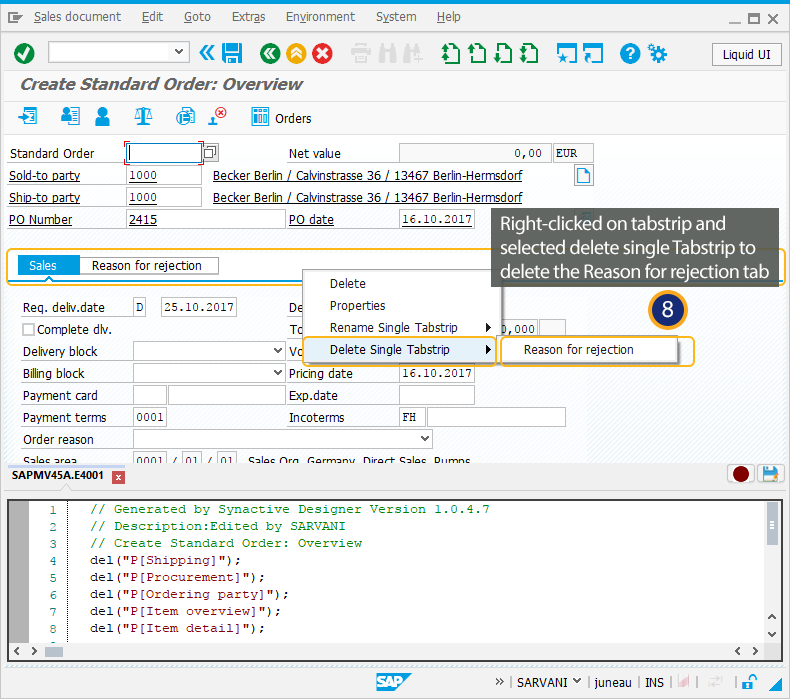
Task: Open the Sales document menu
Action: [x=77, y=17]
